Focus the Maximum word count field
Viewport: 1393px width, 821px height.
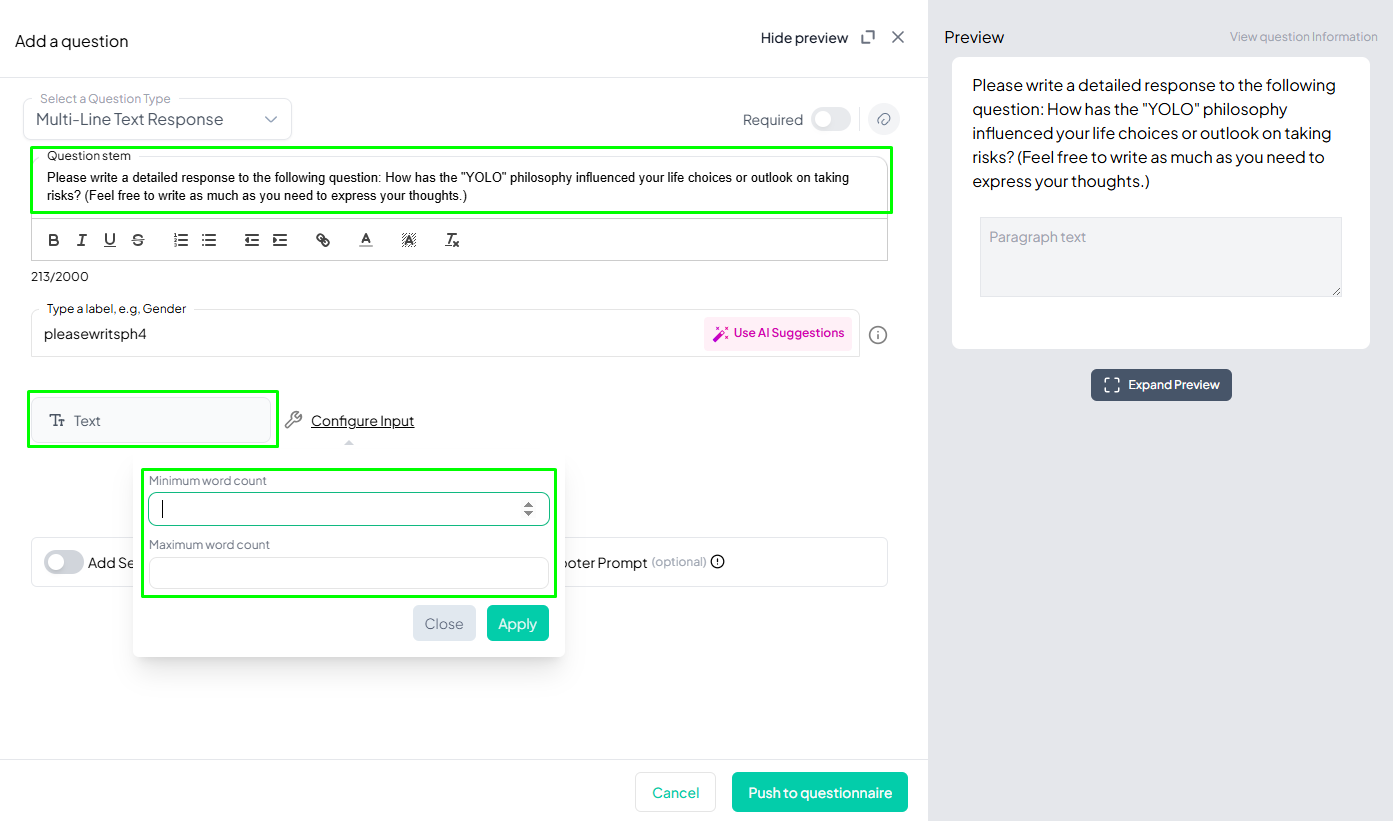349,573
